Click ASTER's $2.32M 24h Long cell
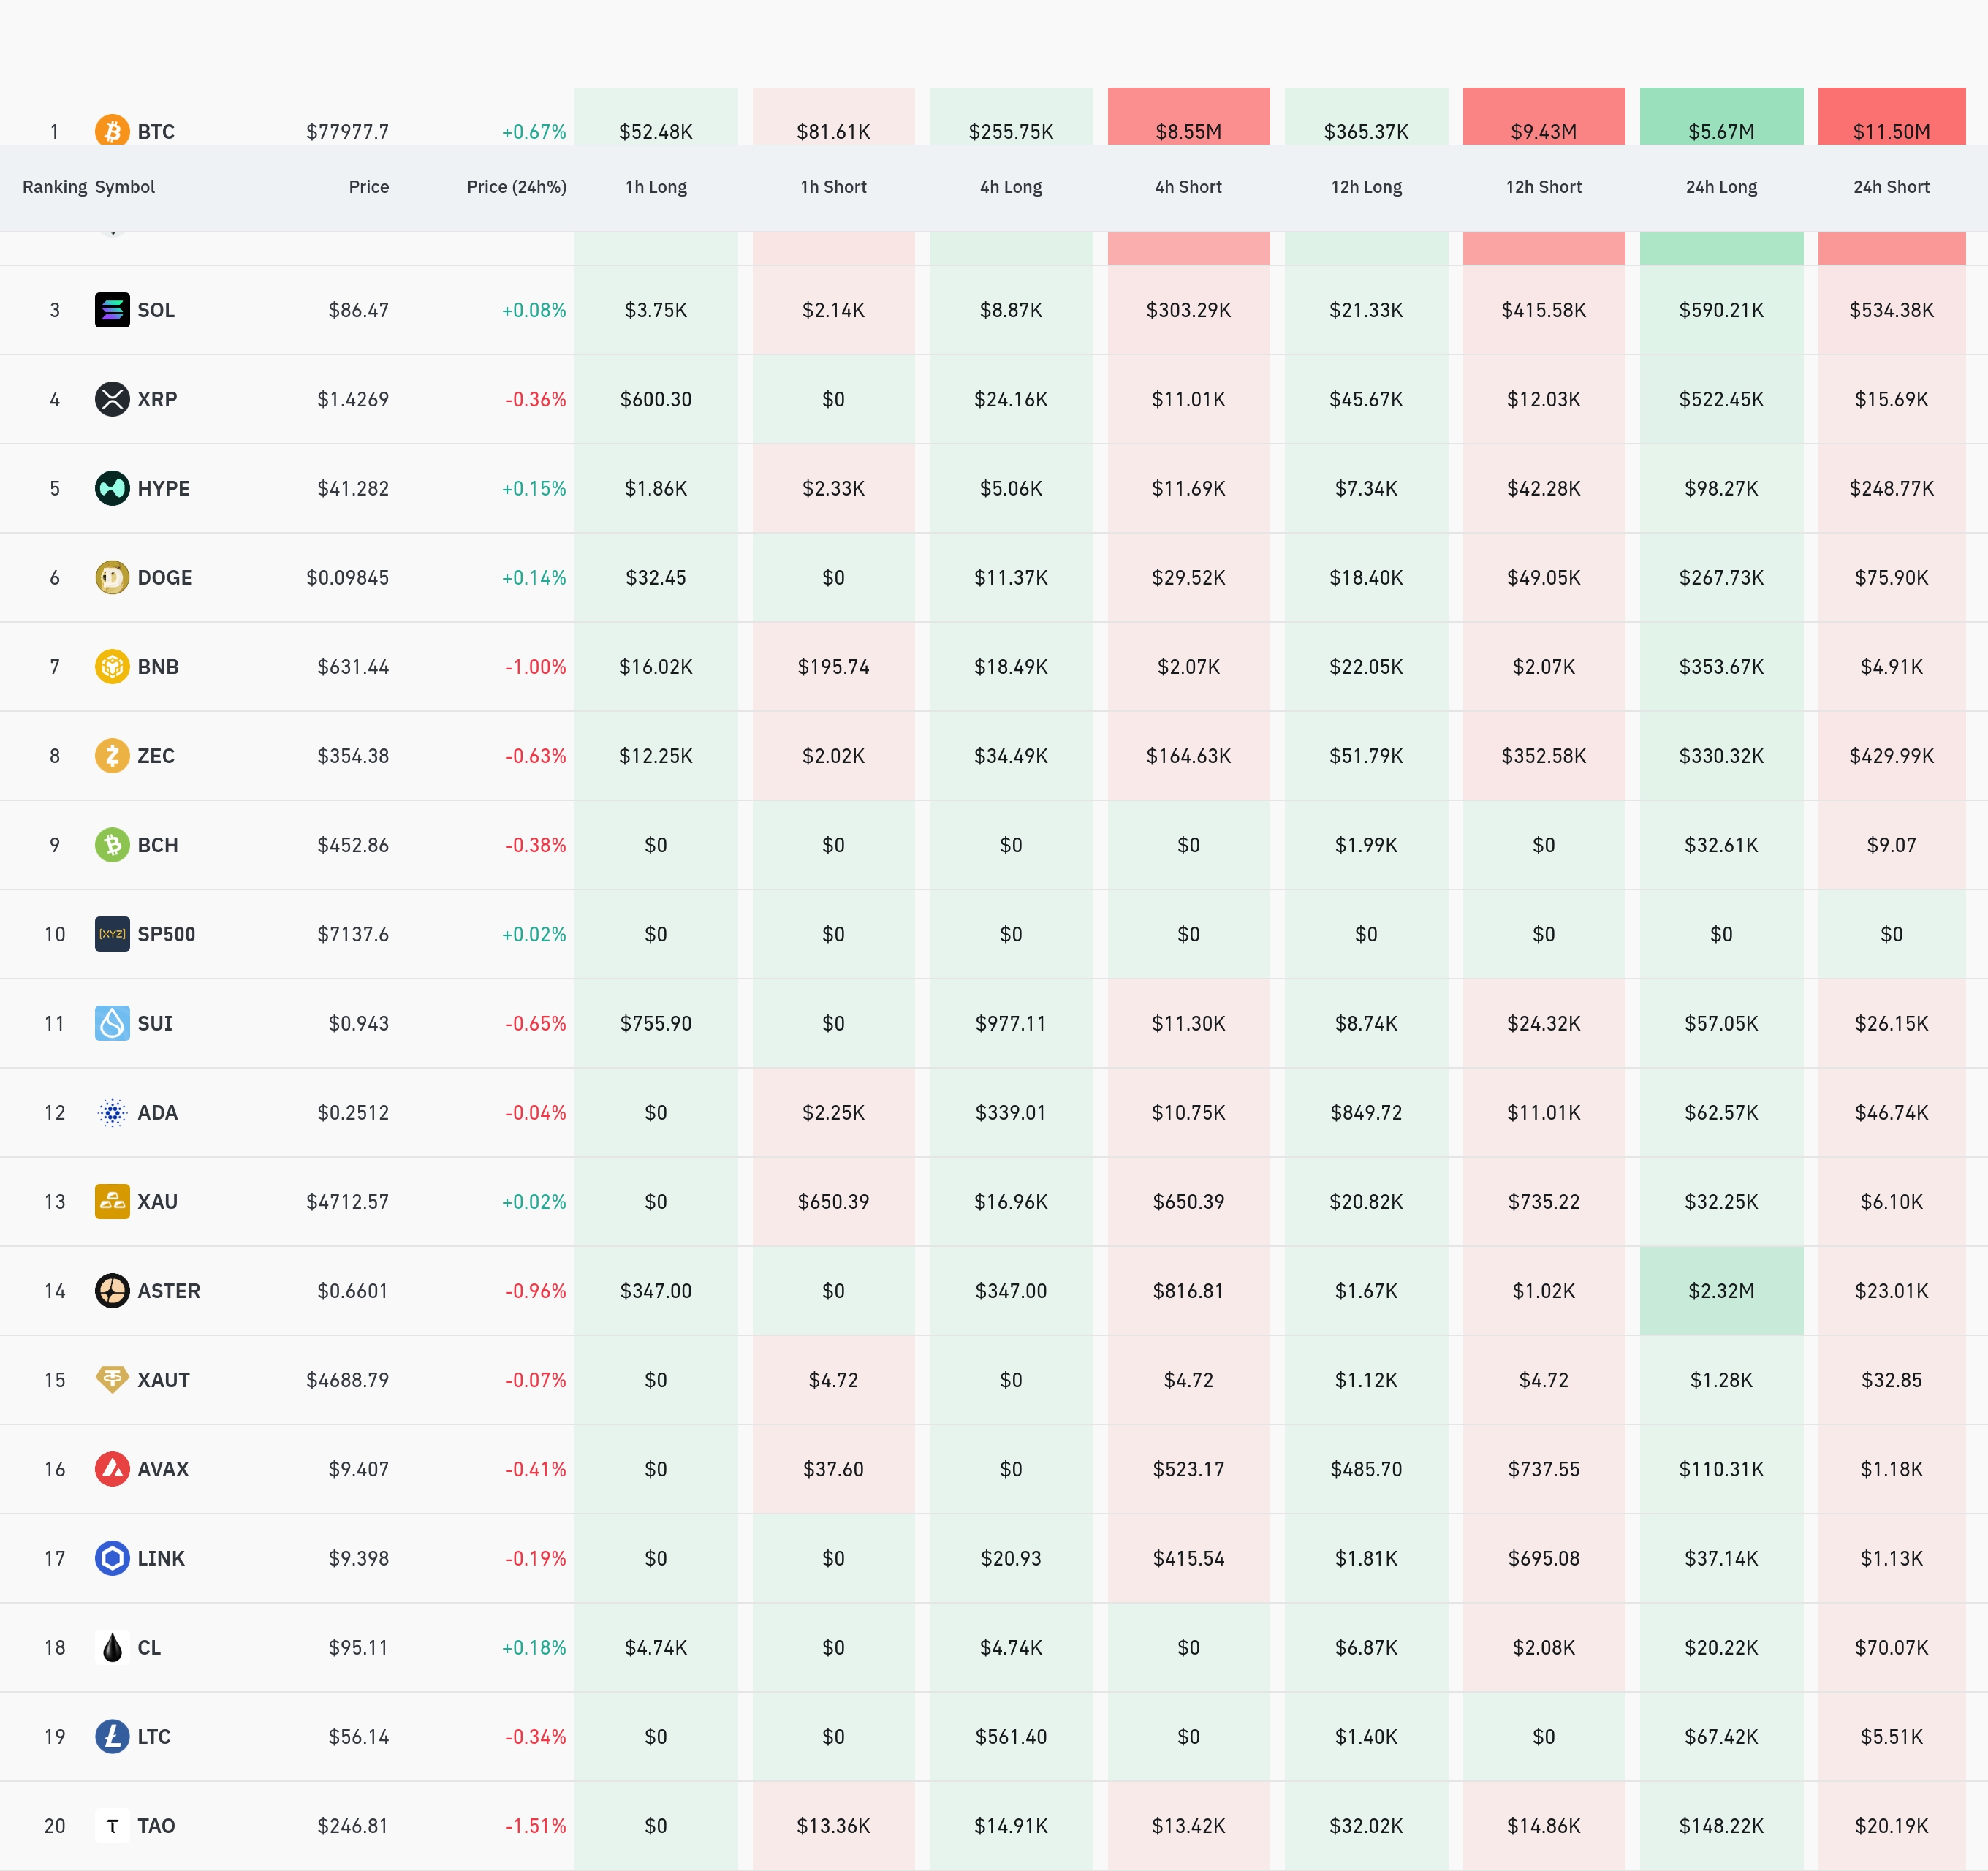This screenshot has height=1871, width=1988. 1720,1291
